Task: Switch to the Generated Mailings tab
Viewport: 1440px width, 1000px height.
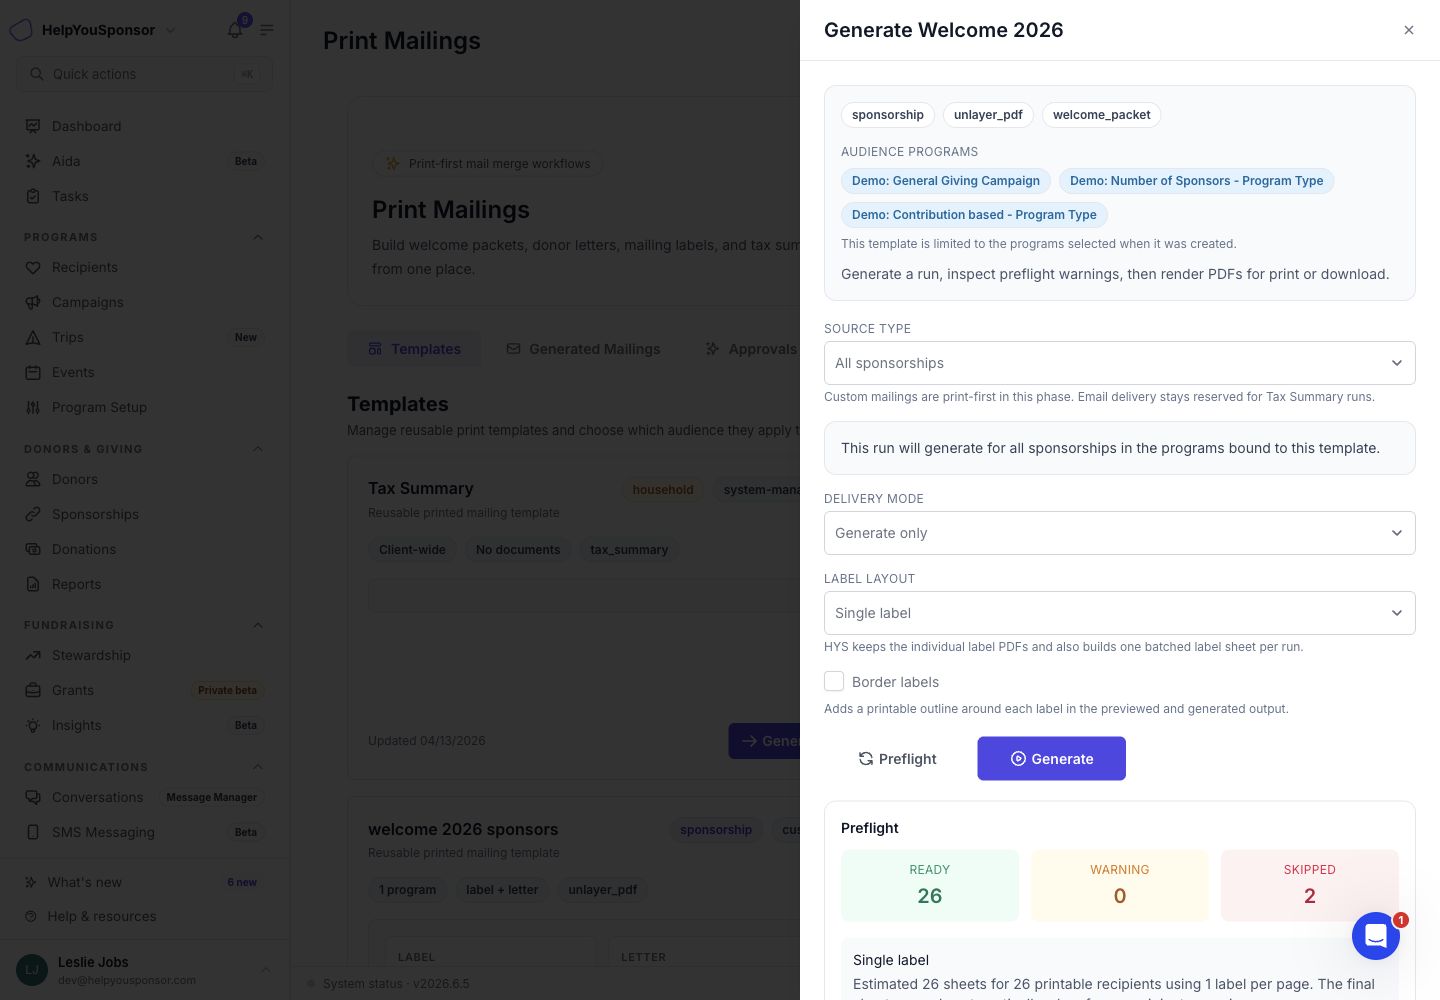Action: point(583,349)
